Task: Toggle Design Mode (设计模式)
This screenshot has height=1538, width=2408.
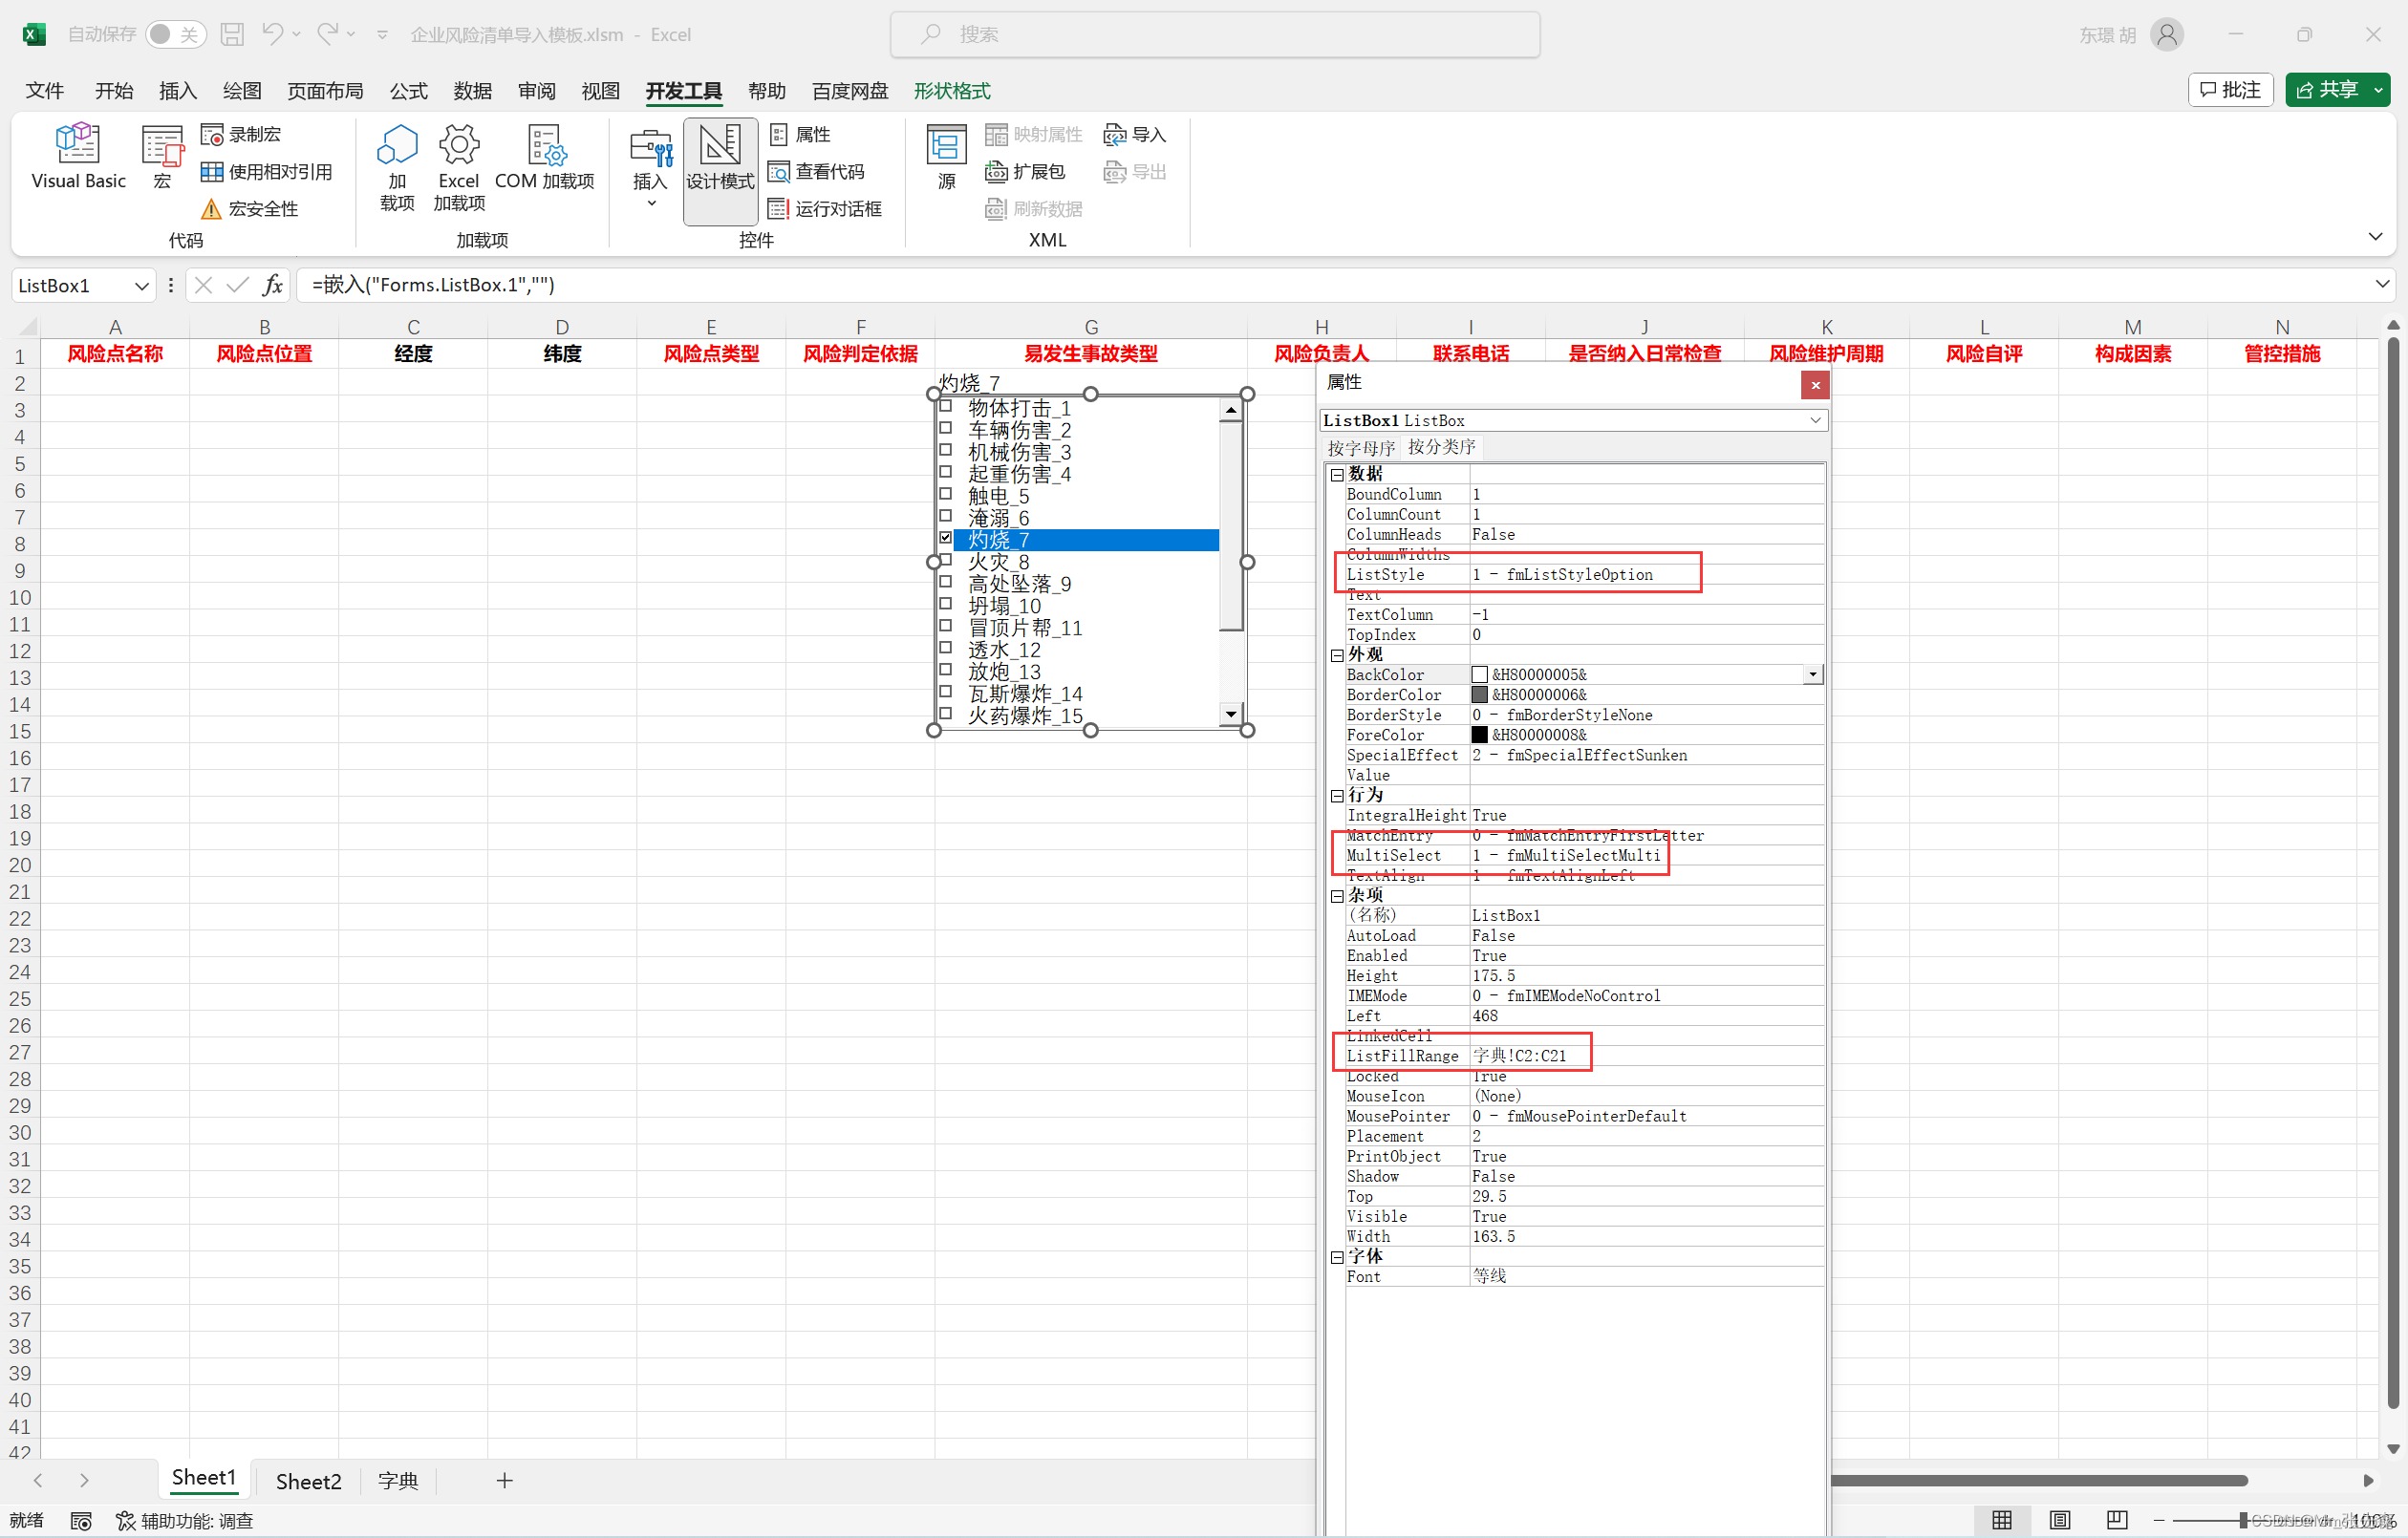Action: click(x=719, y=157)
